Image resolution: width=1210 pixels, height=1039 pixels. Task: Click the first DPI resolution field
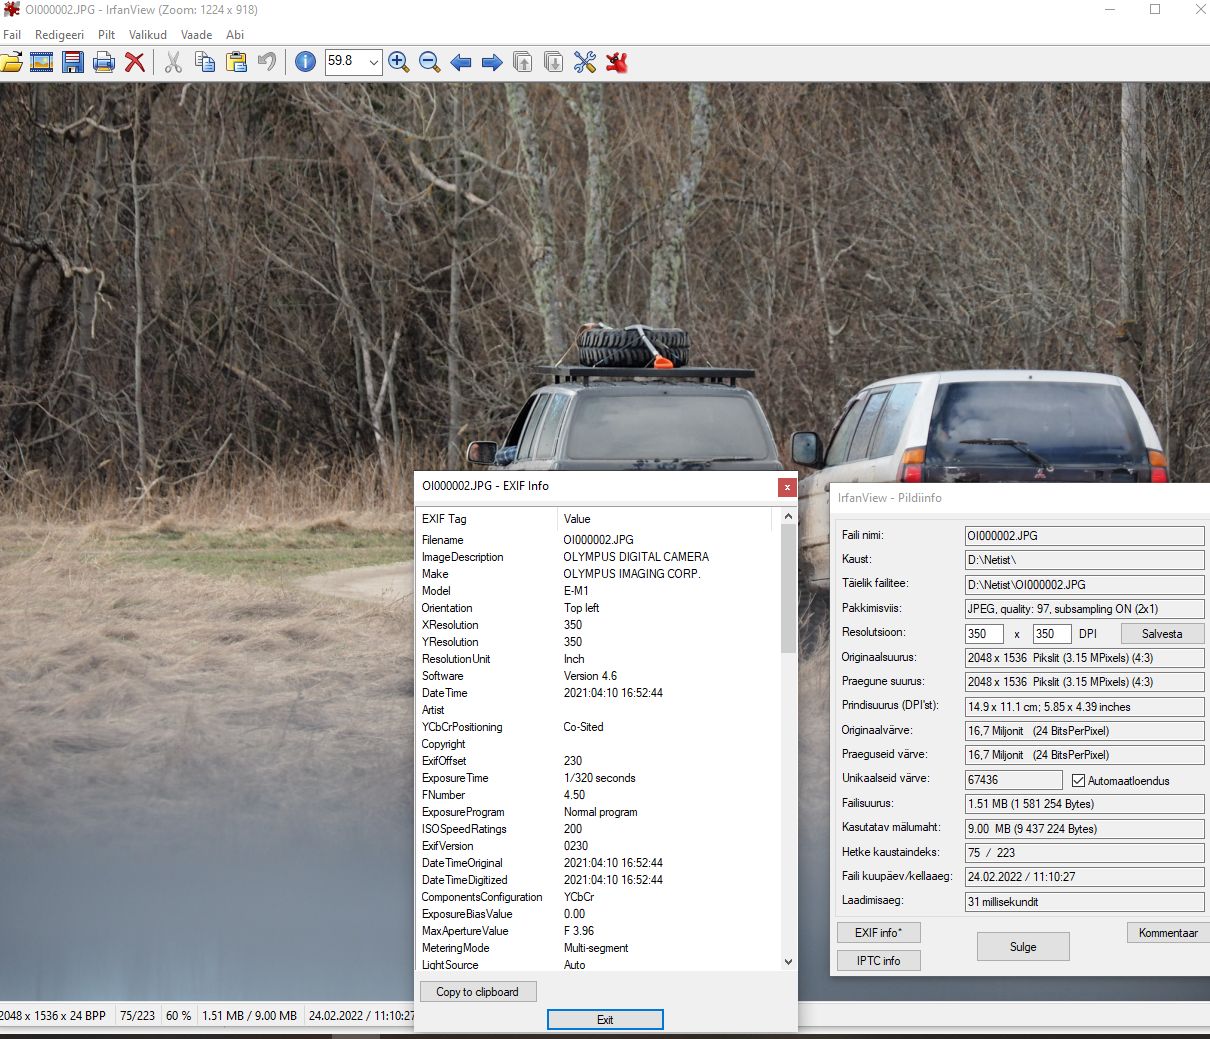click(x=984, y=634)
